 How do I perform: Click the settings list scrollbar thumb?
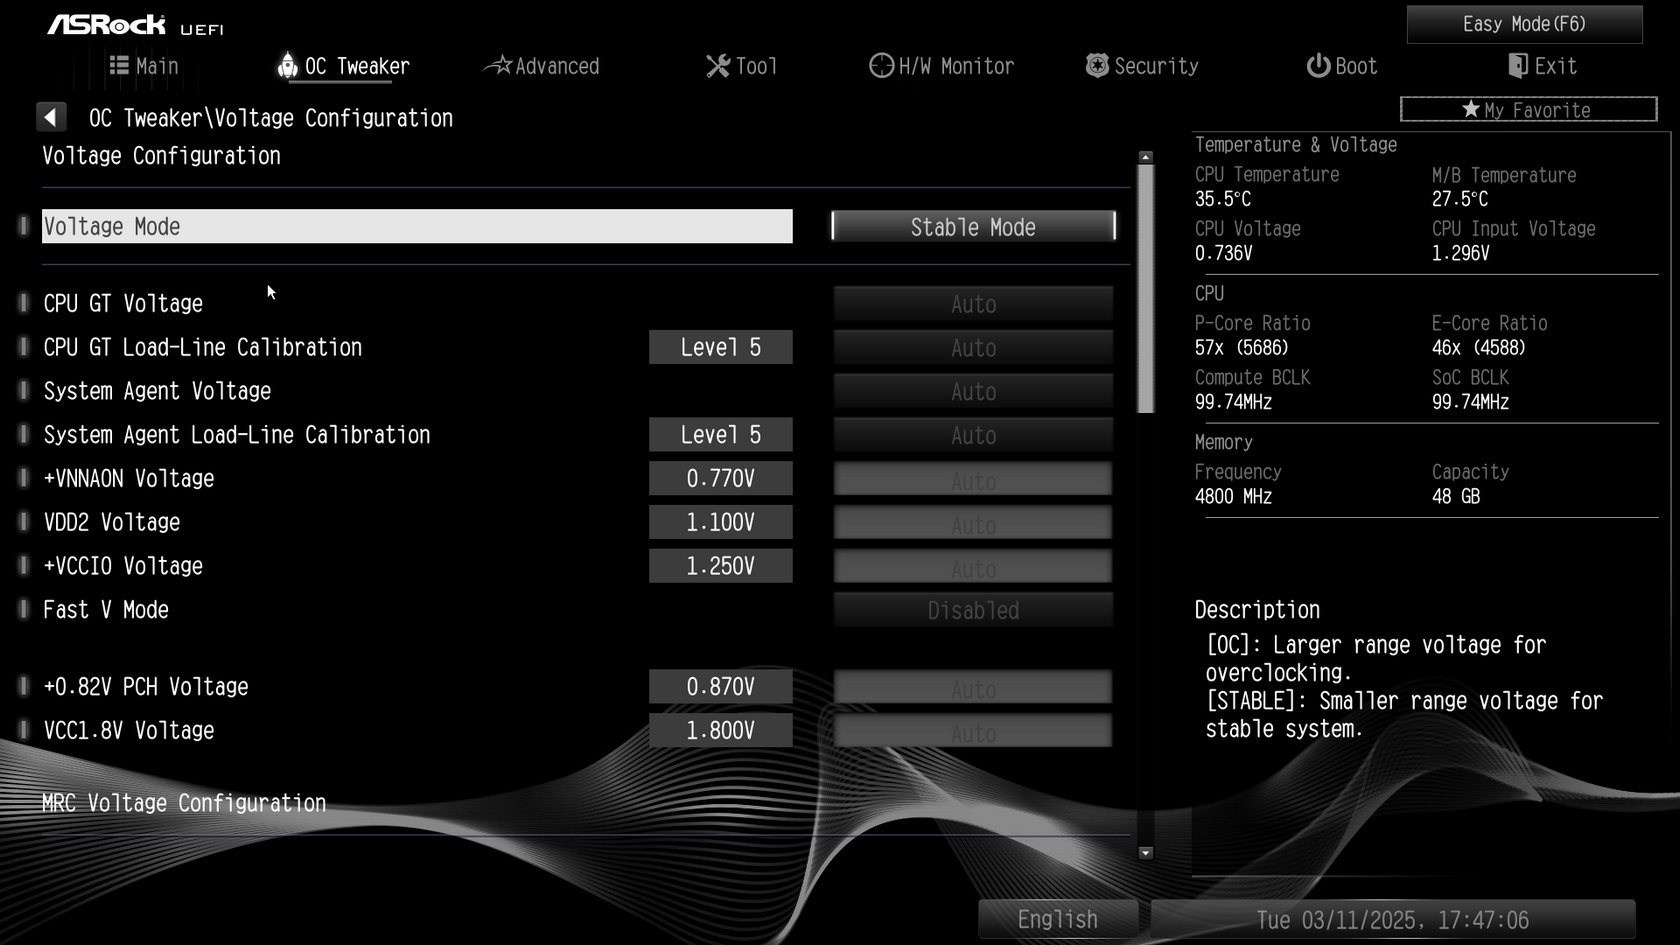click(1146, 289)
